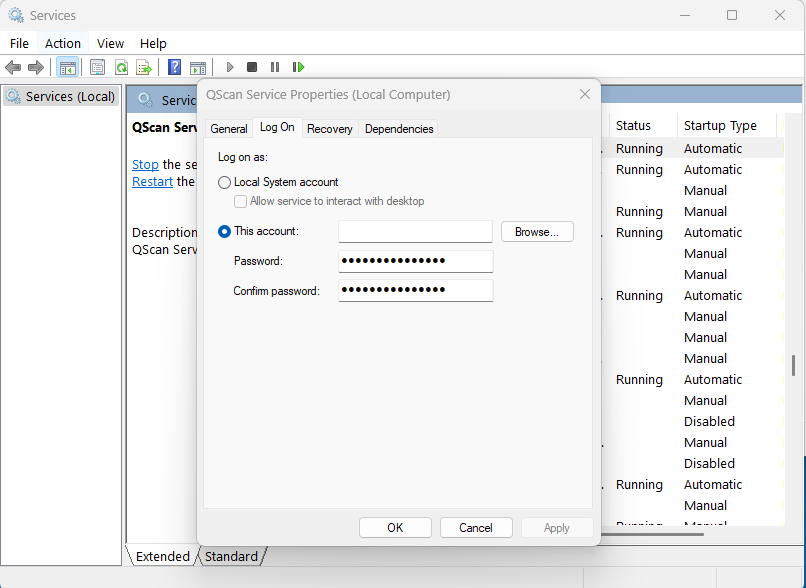806x588 pixels.
Task: Open the Action menu
Action: point(63,44)
